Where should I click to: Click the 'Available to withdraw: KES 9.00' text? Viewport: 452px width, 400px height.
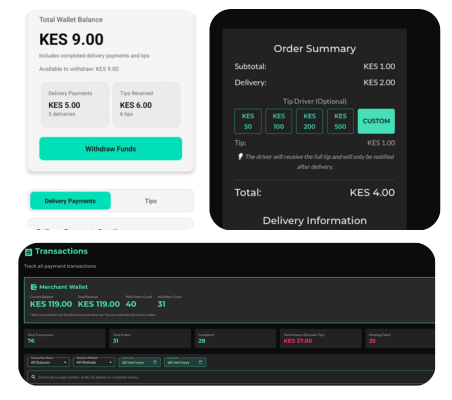point(79,69)
